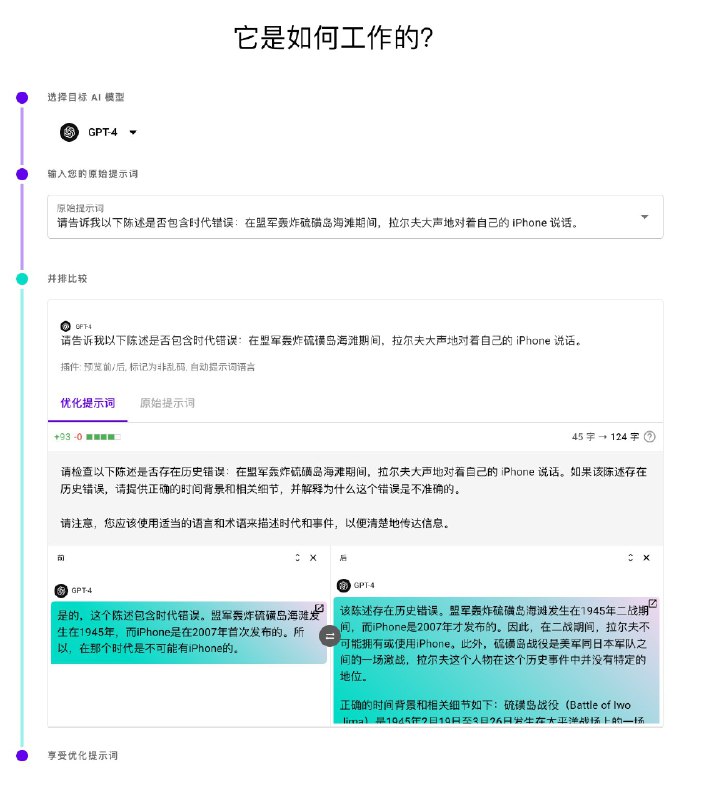Image resolution: width=714 pixels, height=800 pixels.
Task: Click the 45 字 → 124 字 count text
Action: click(605, 437)
